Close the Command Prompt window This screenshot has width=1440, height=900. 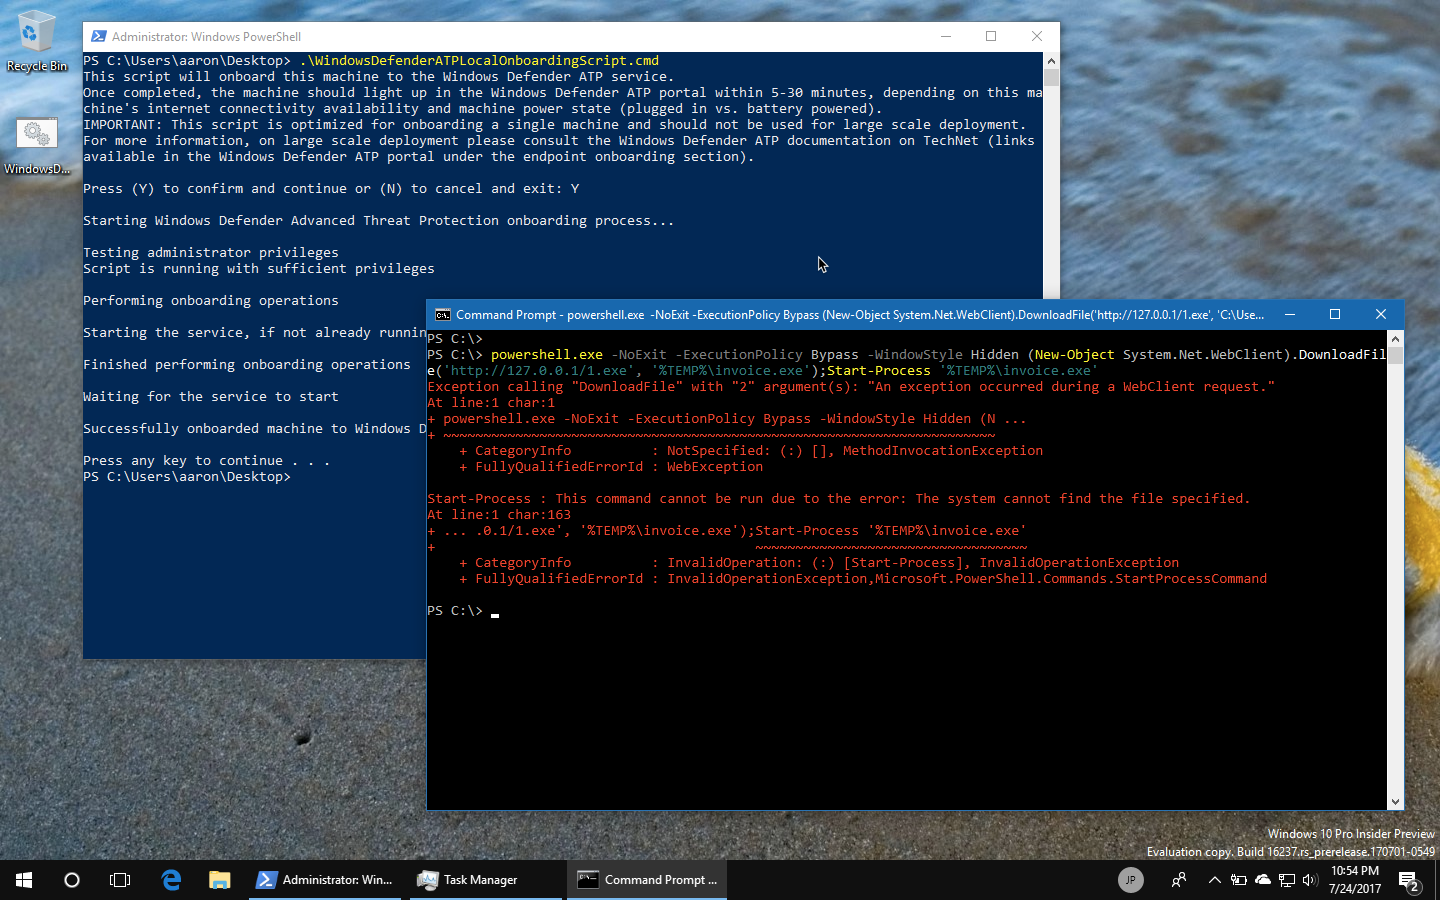coord(1381,314)
